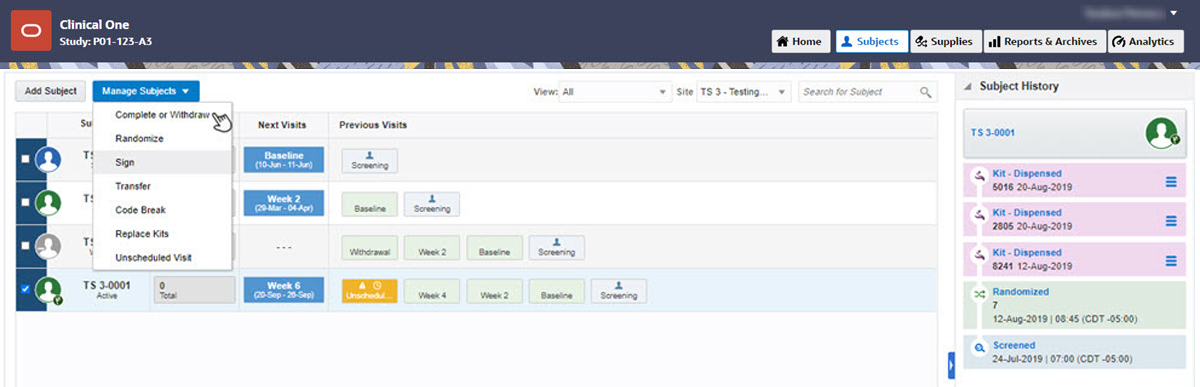This screenshot has width=1200, height=387.
Task: Switch to the Subjects tab
Action: (871, 42)
